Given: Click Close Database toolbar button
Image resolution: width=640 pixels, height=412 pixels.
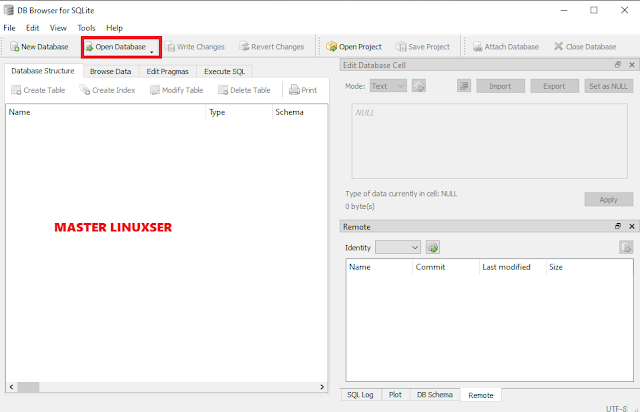Looking at the screenshot, I should pos(585,47).
